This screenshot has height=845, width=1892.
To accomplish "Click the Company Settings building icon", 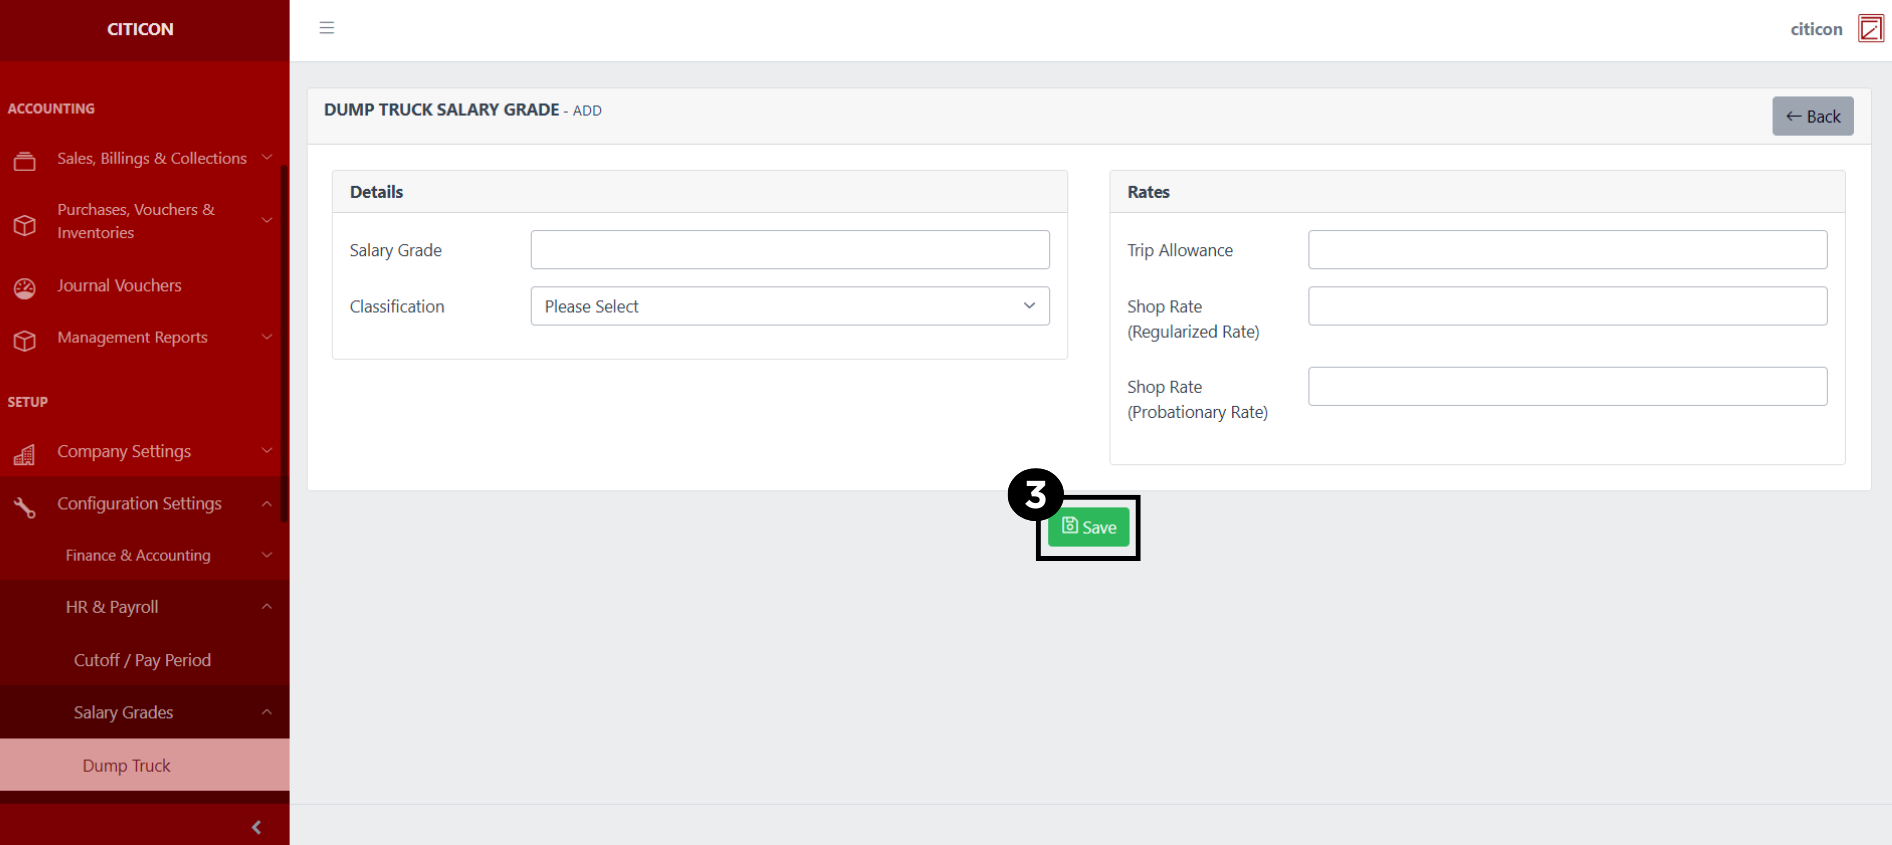I will [25, 455].
